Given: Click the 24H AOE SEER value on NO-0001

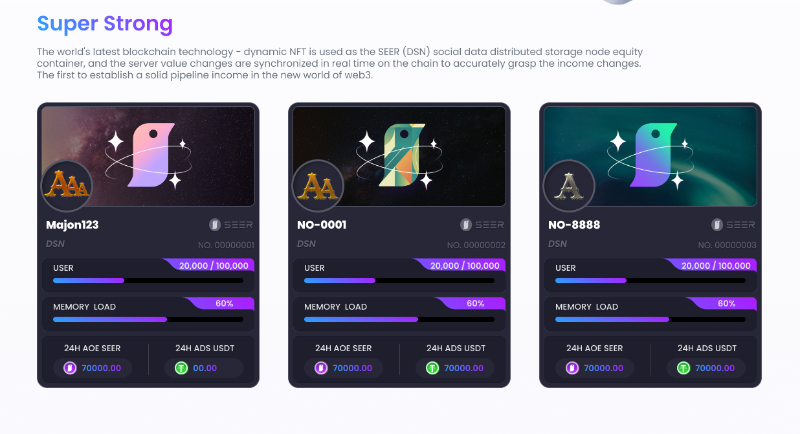Looking at the screenshot, I should [x=353, y=368].
